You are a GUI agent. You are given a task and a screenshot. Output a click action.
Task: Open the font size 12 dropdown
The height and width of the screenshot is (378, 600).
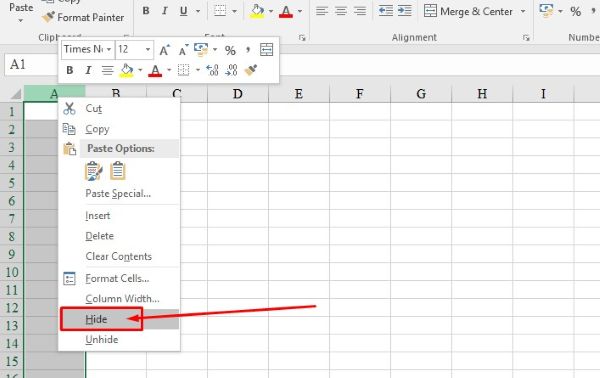click(x=147, y=49)
